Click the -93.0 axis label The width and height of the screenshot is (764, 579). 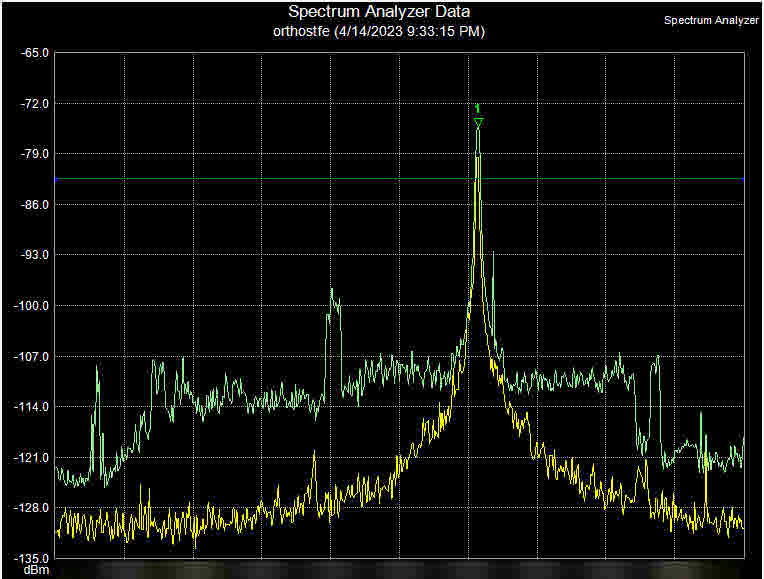(x=33, y=255)
